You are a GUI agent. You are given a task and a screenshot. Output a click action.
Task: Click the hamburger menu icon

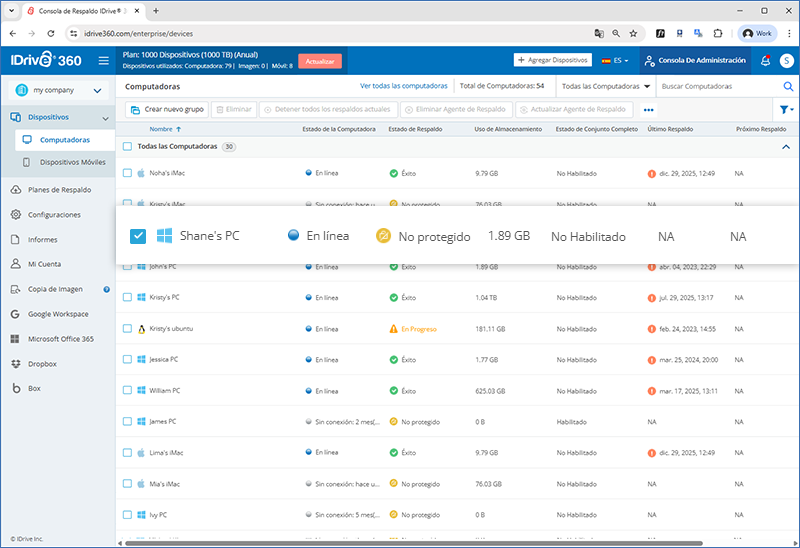coord(104,61)
